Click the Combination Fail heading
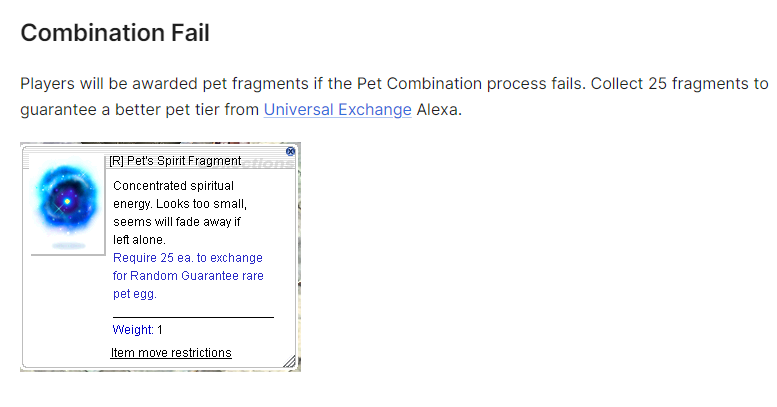Viewport: 777px width, 407px height. [x=115, y=32]
